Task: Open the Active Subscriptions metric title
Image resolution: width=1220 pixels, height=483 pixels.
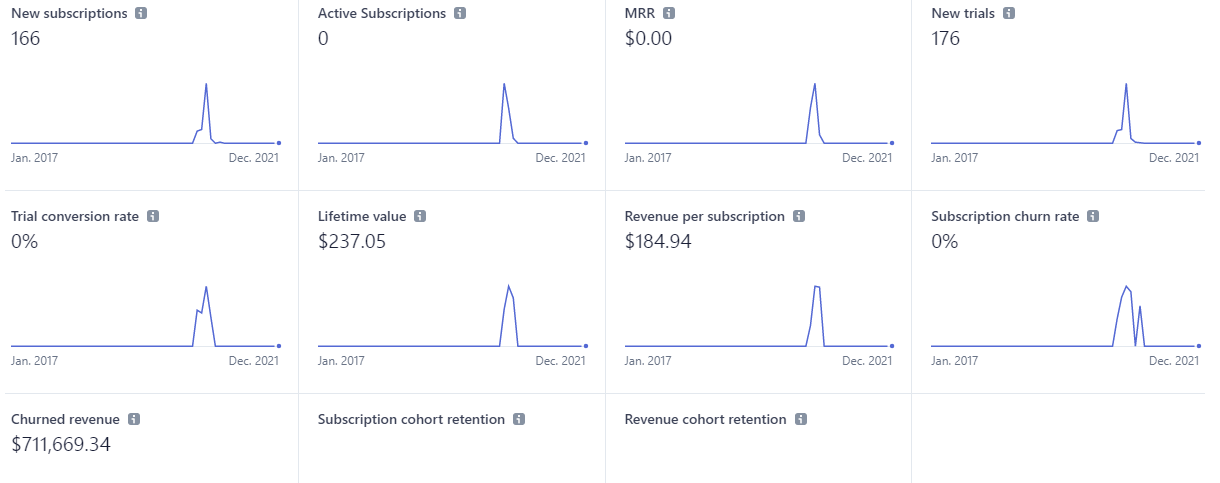Action: click(x=382, y=14)
